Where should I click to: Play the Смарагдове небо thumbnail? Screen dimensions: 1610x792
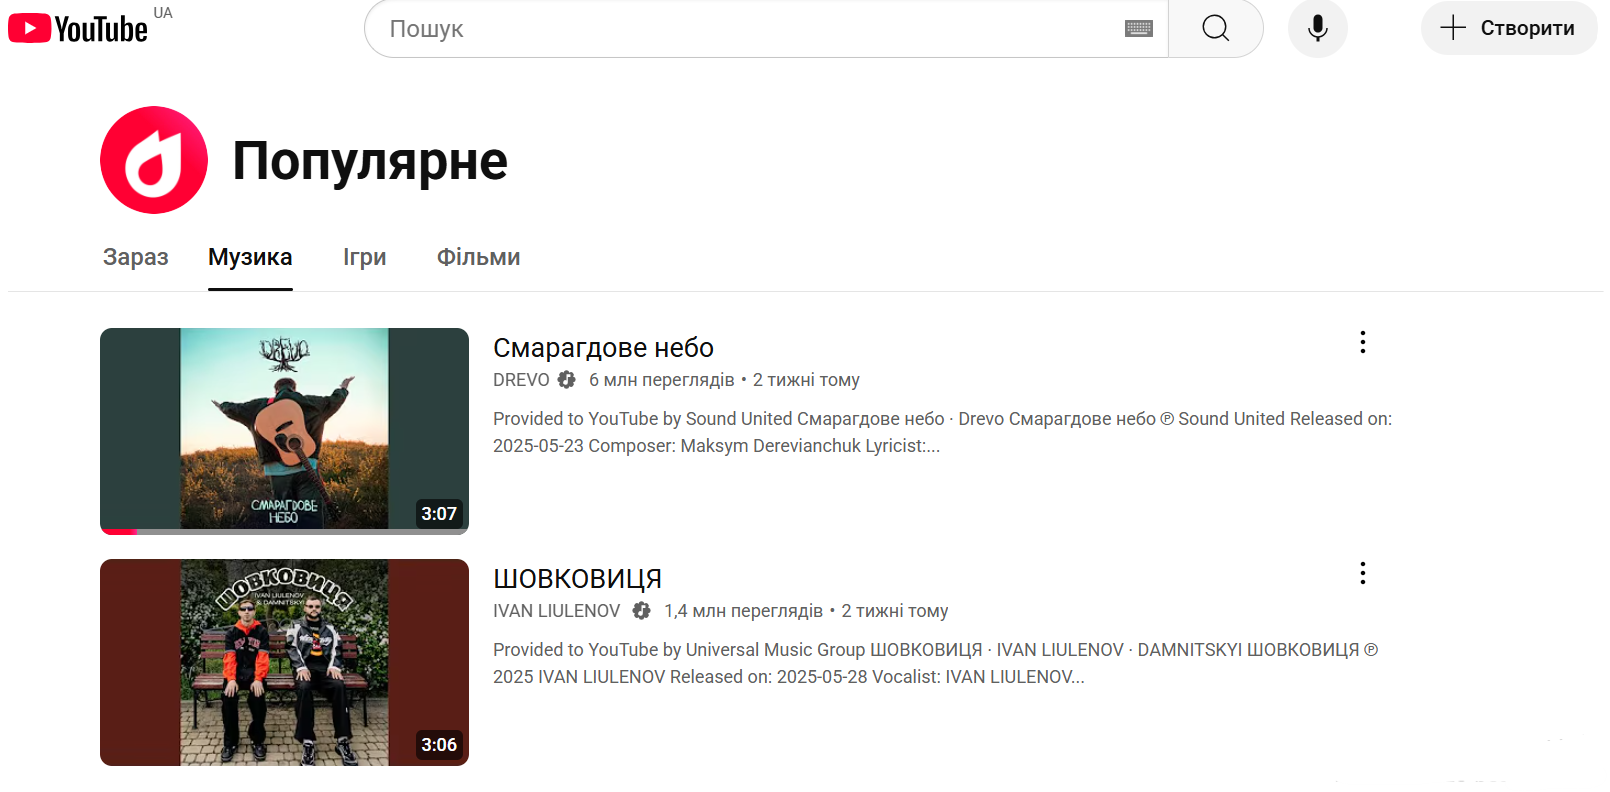pyautogui.click(x=284, y=431)
